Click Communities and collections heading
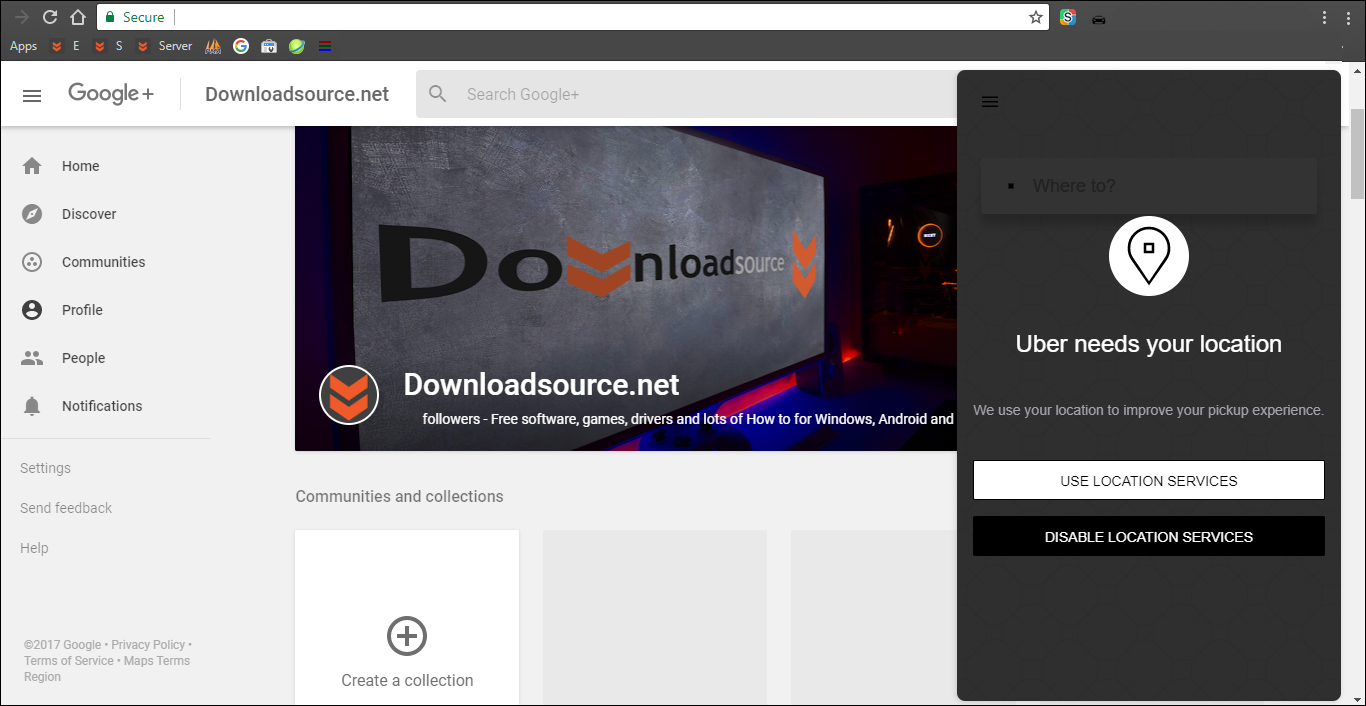This screenshot has width=1366, height=706. click(x=399, y=496)
